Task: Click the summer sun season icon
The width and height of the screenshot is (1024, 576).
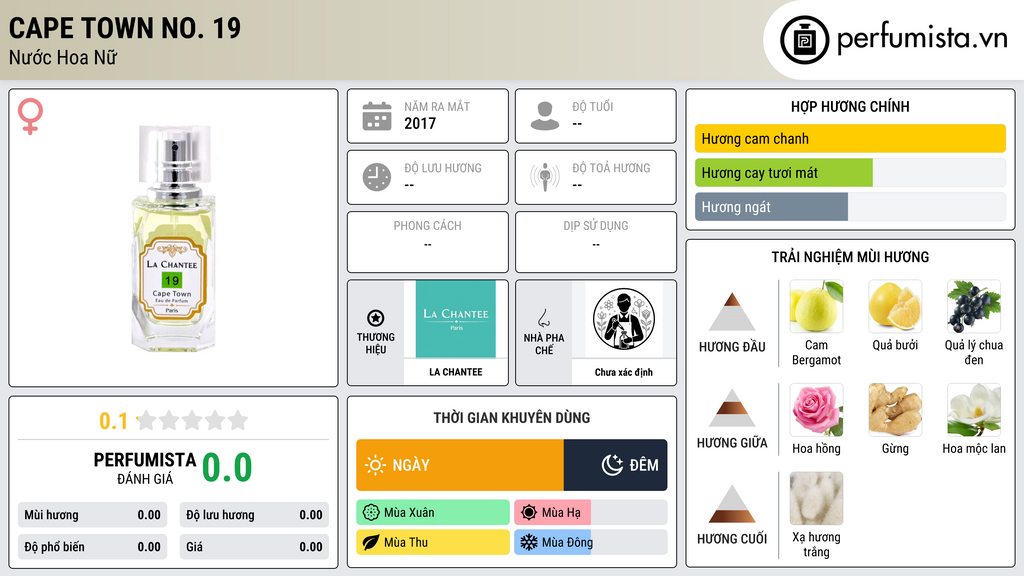Action: 529,513
